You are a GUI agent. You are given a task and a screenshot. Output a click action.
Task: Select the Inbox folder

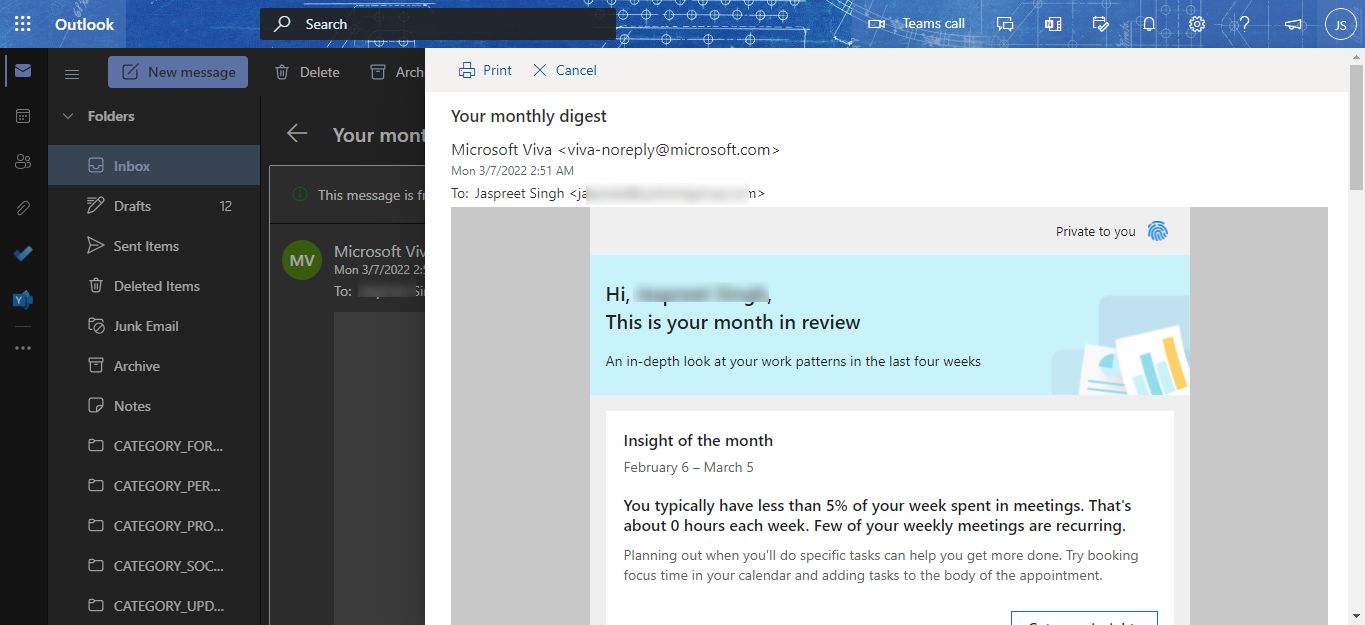[154, 166]
